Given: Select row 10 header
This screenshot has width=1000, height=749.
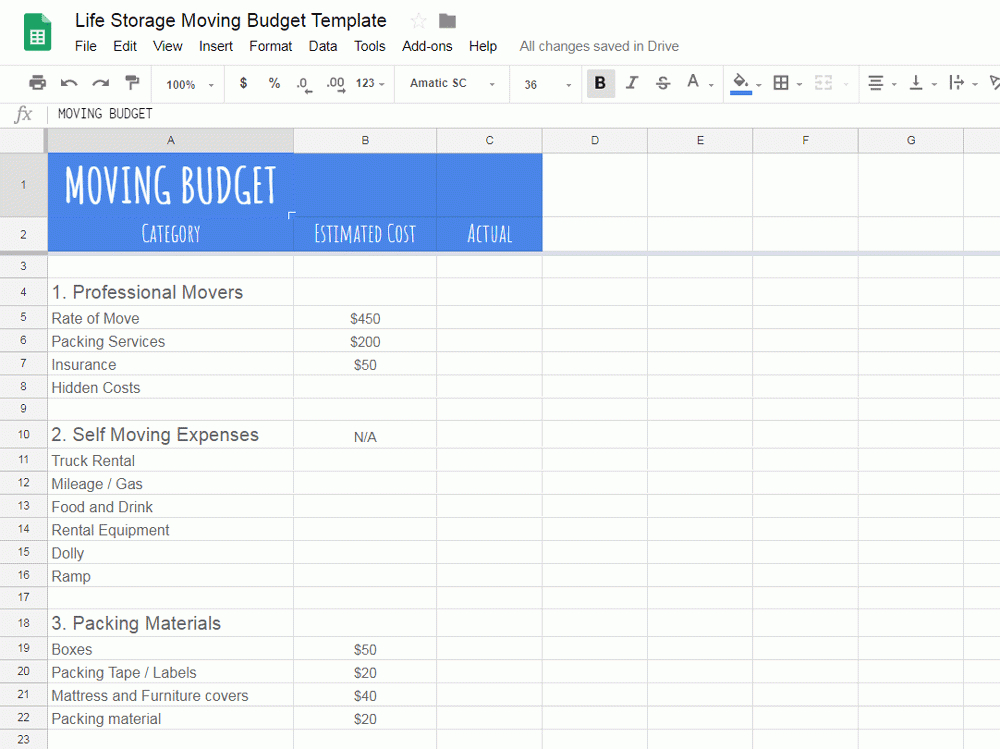Looking at the screenshot, I should [24, 434].
